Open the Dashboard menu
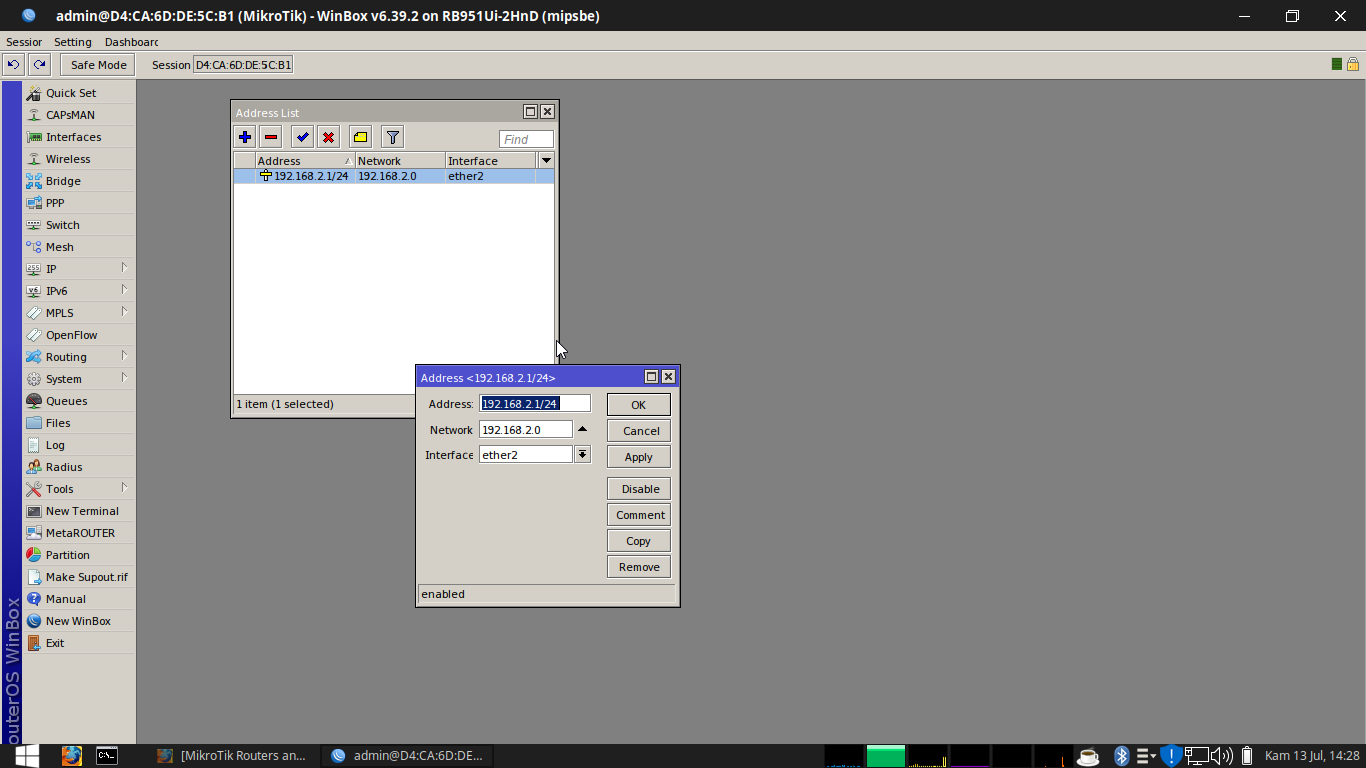The image size is (1366, 768). (131, 42)
